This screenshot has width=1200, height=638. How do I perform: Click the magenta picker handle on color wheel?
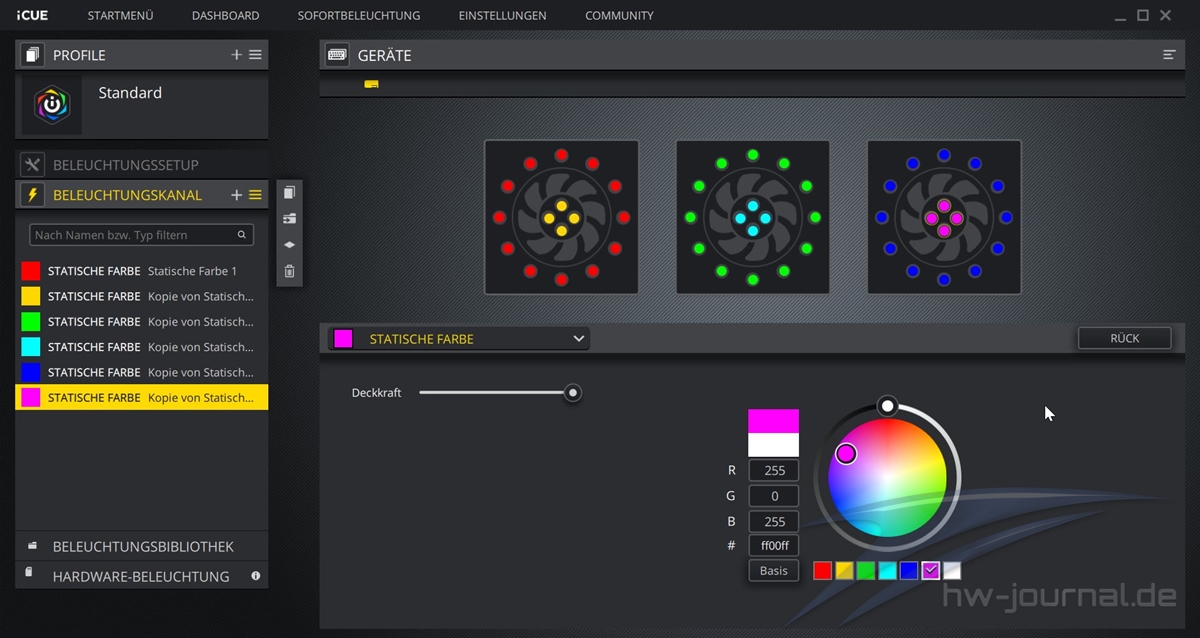846,454
